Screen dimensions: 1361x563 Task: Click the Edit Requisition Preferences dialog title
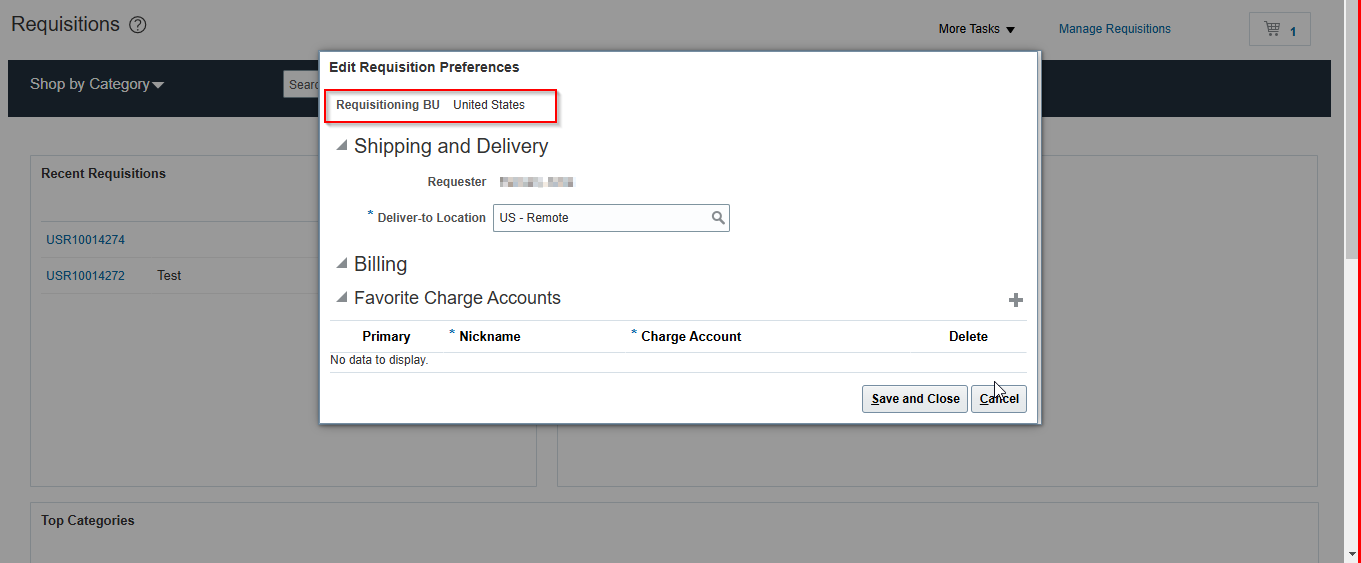[424, 68]
